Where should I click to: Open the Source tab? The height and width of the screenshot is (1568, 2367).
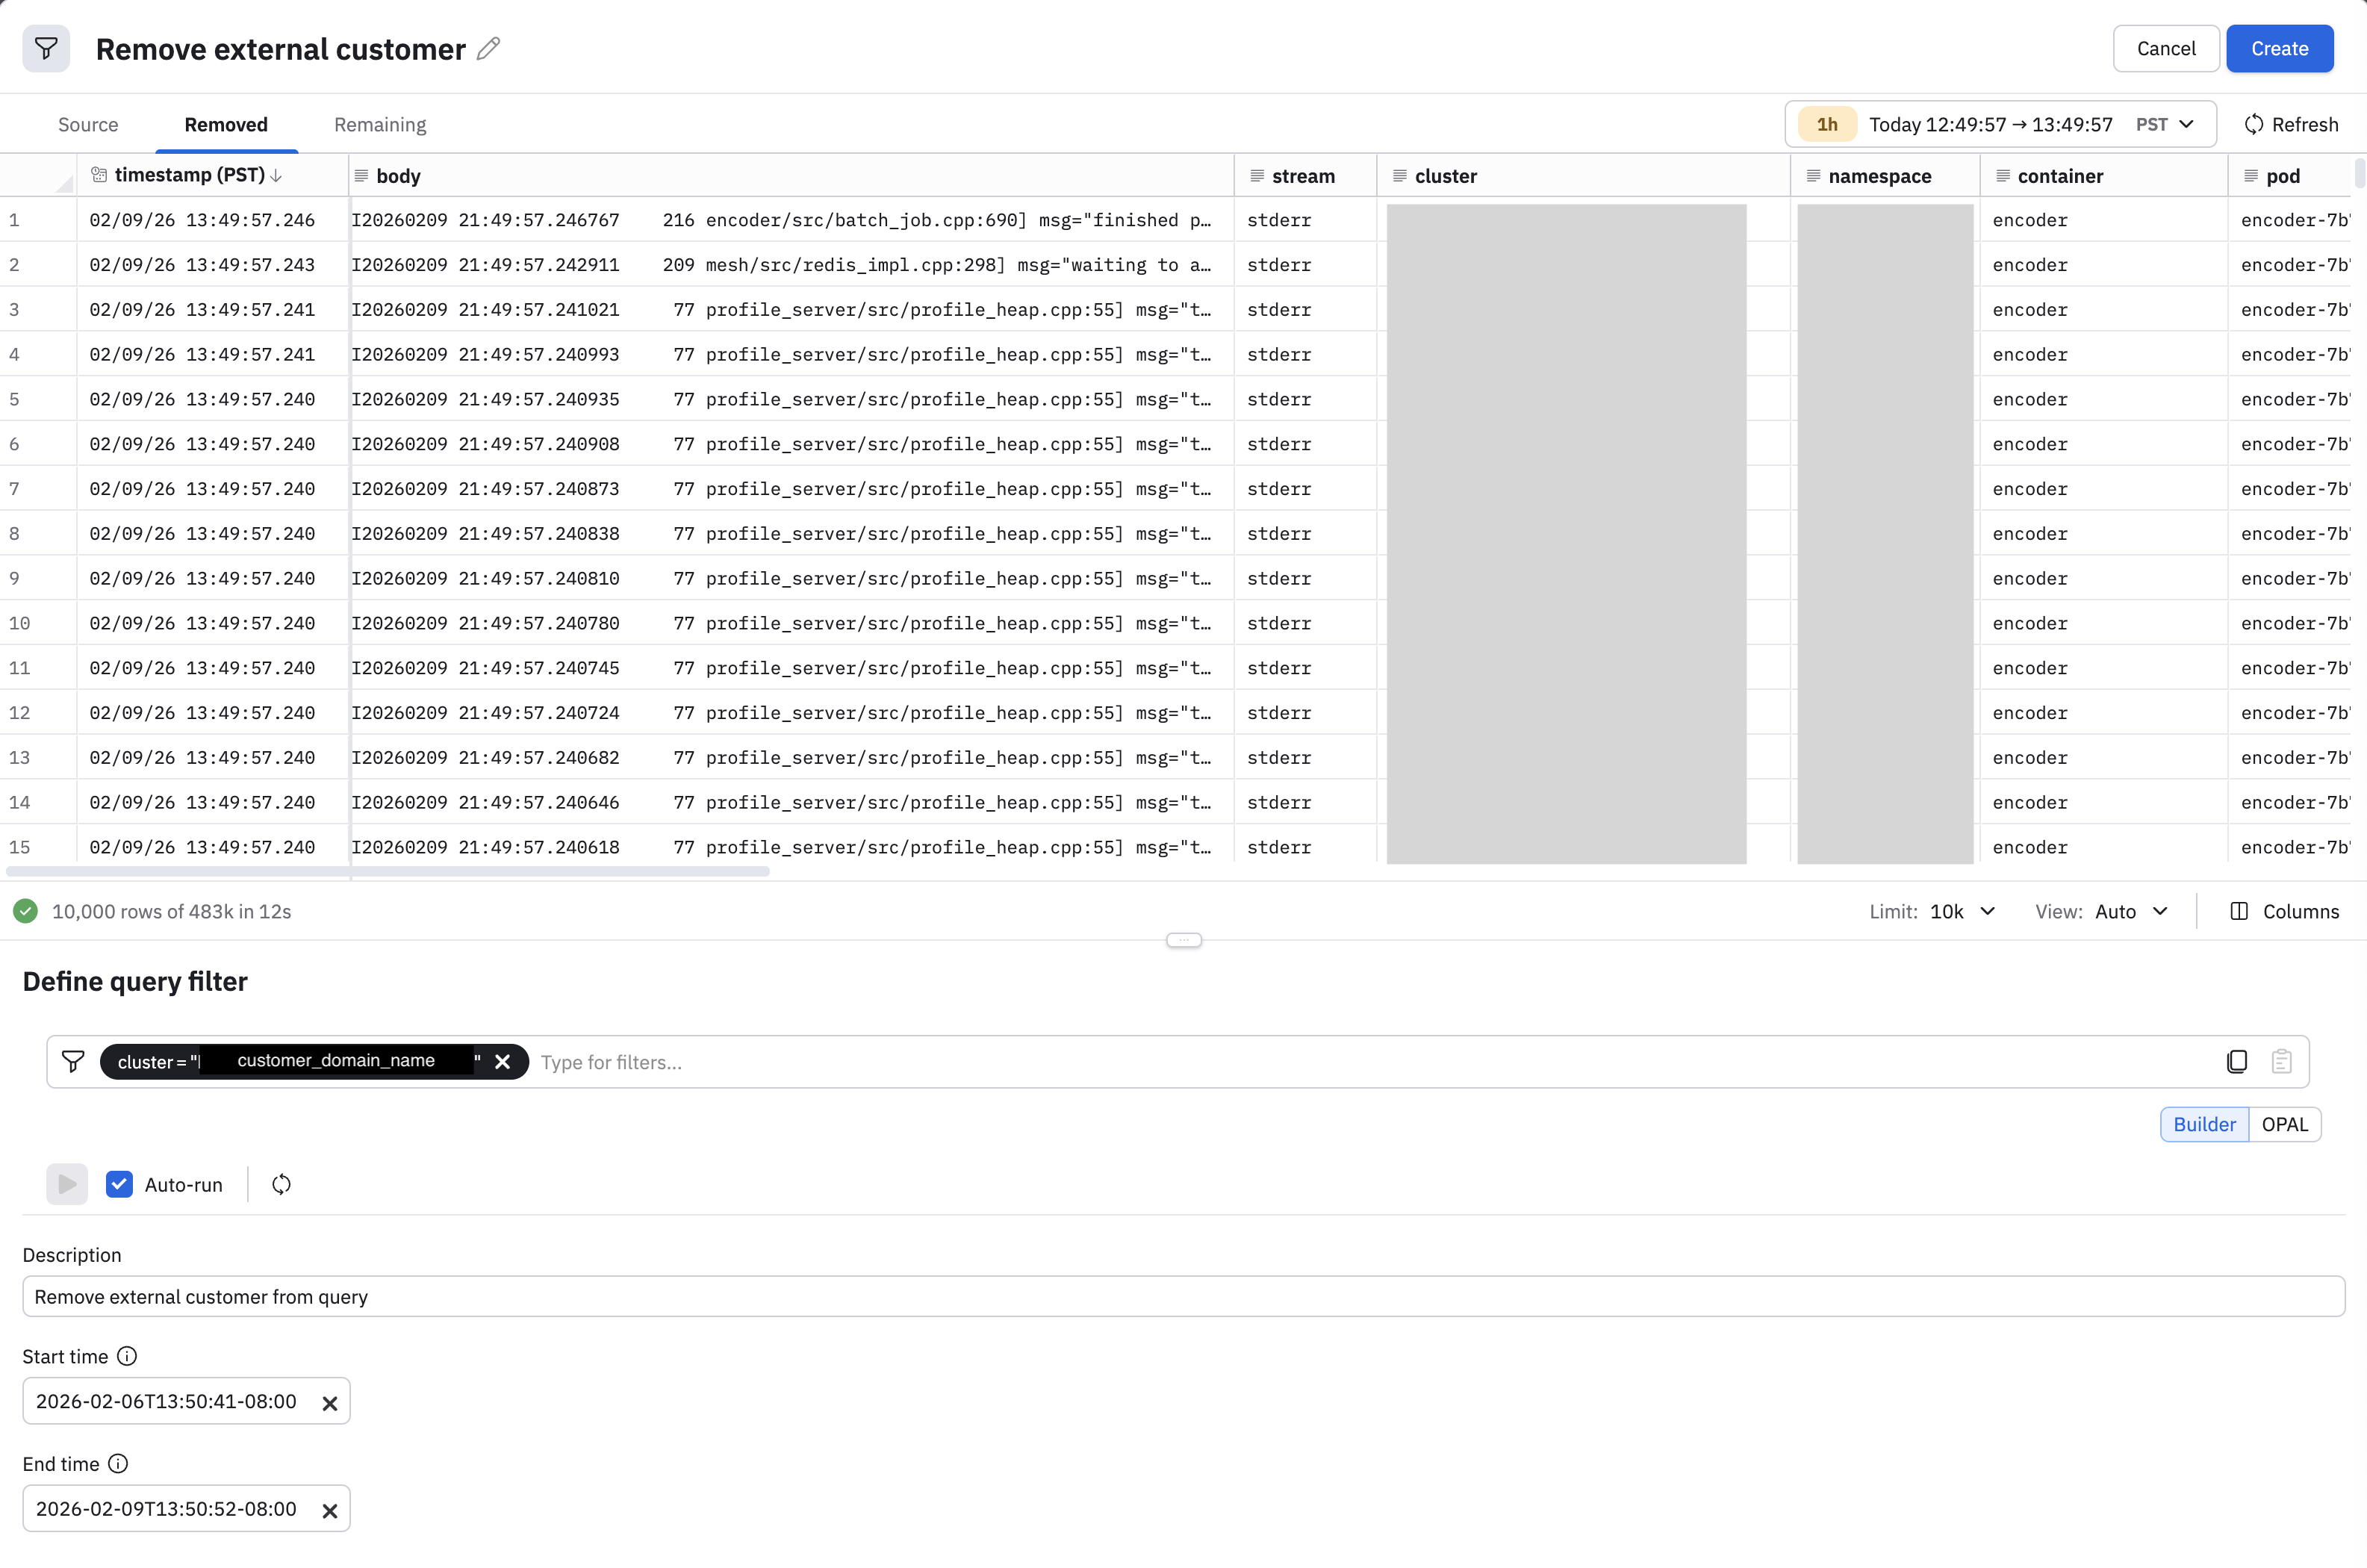point(88,124)
